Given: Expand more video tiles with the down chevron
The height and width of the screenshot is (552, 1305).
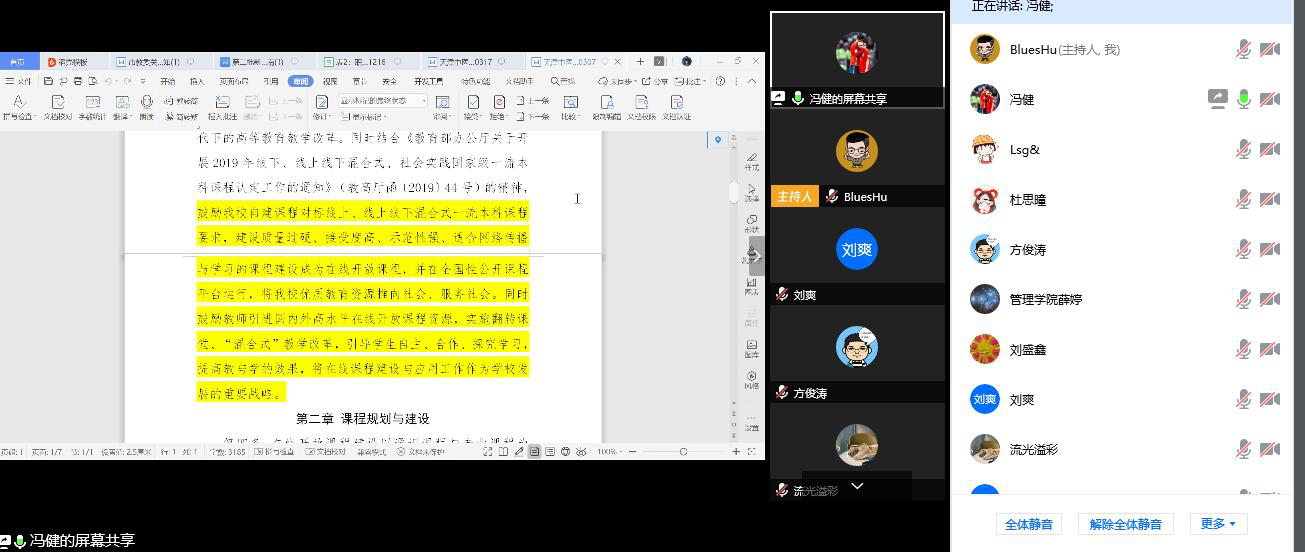Looking at the screenshot, I should tap(857, 486).
